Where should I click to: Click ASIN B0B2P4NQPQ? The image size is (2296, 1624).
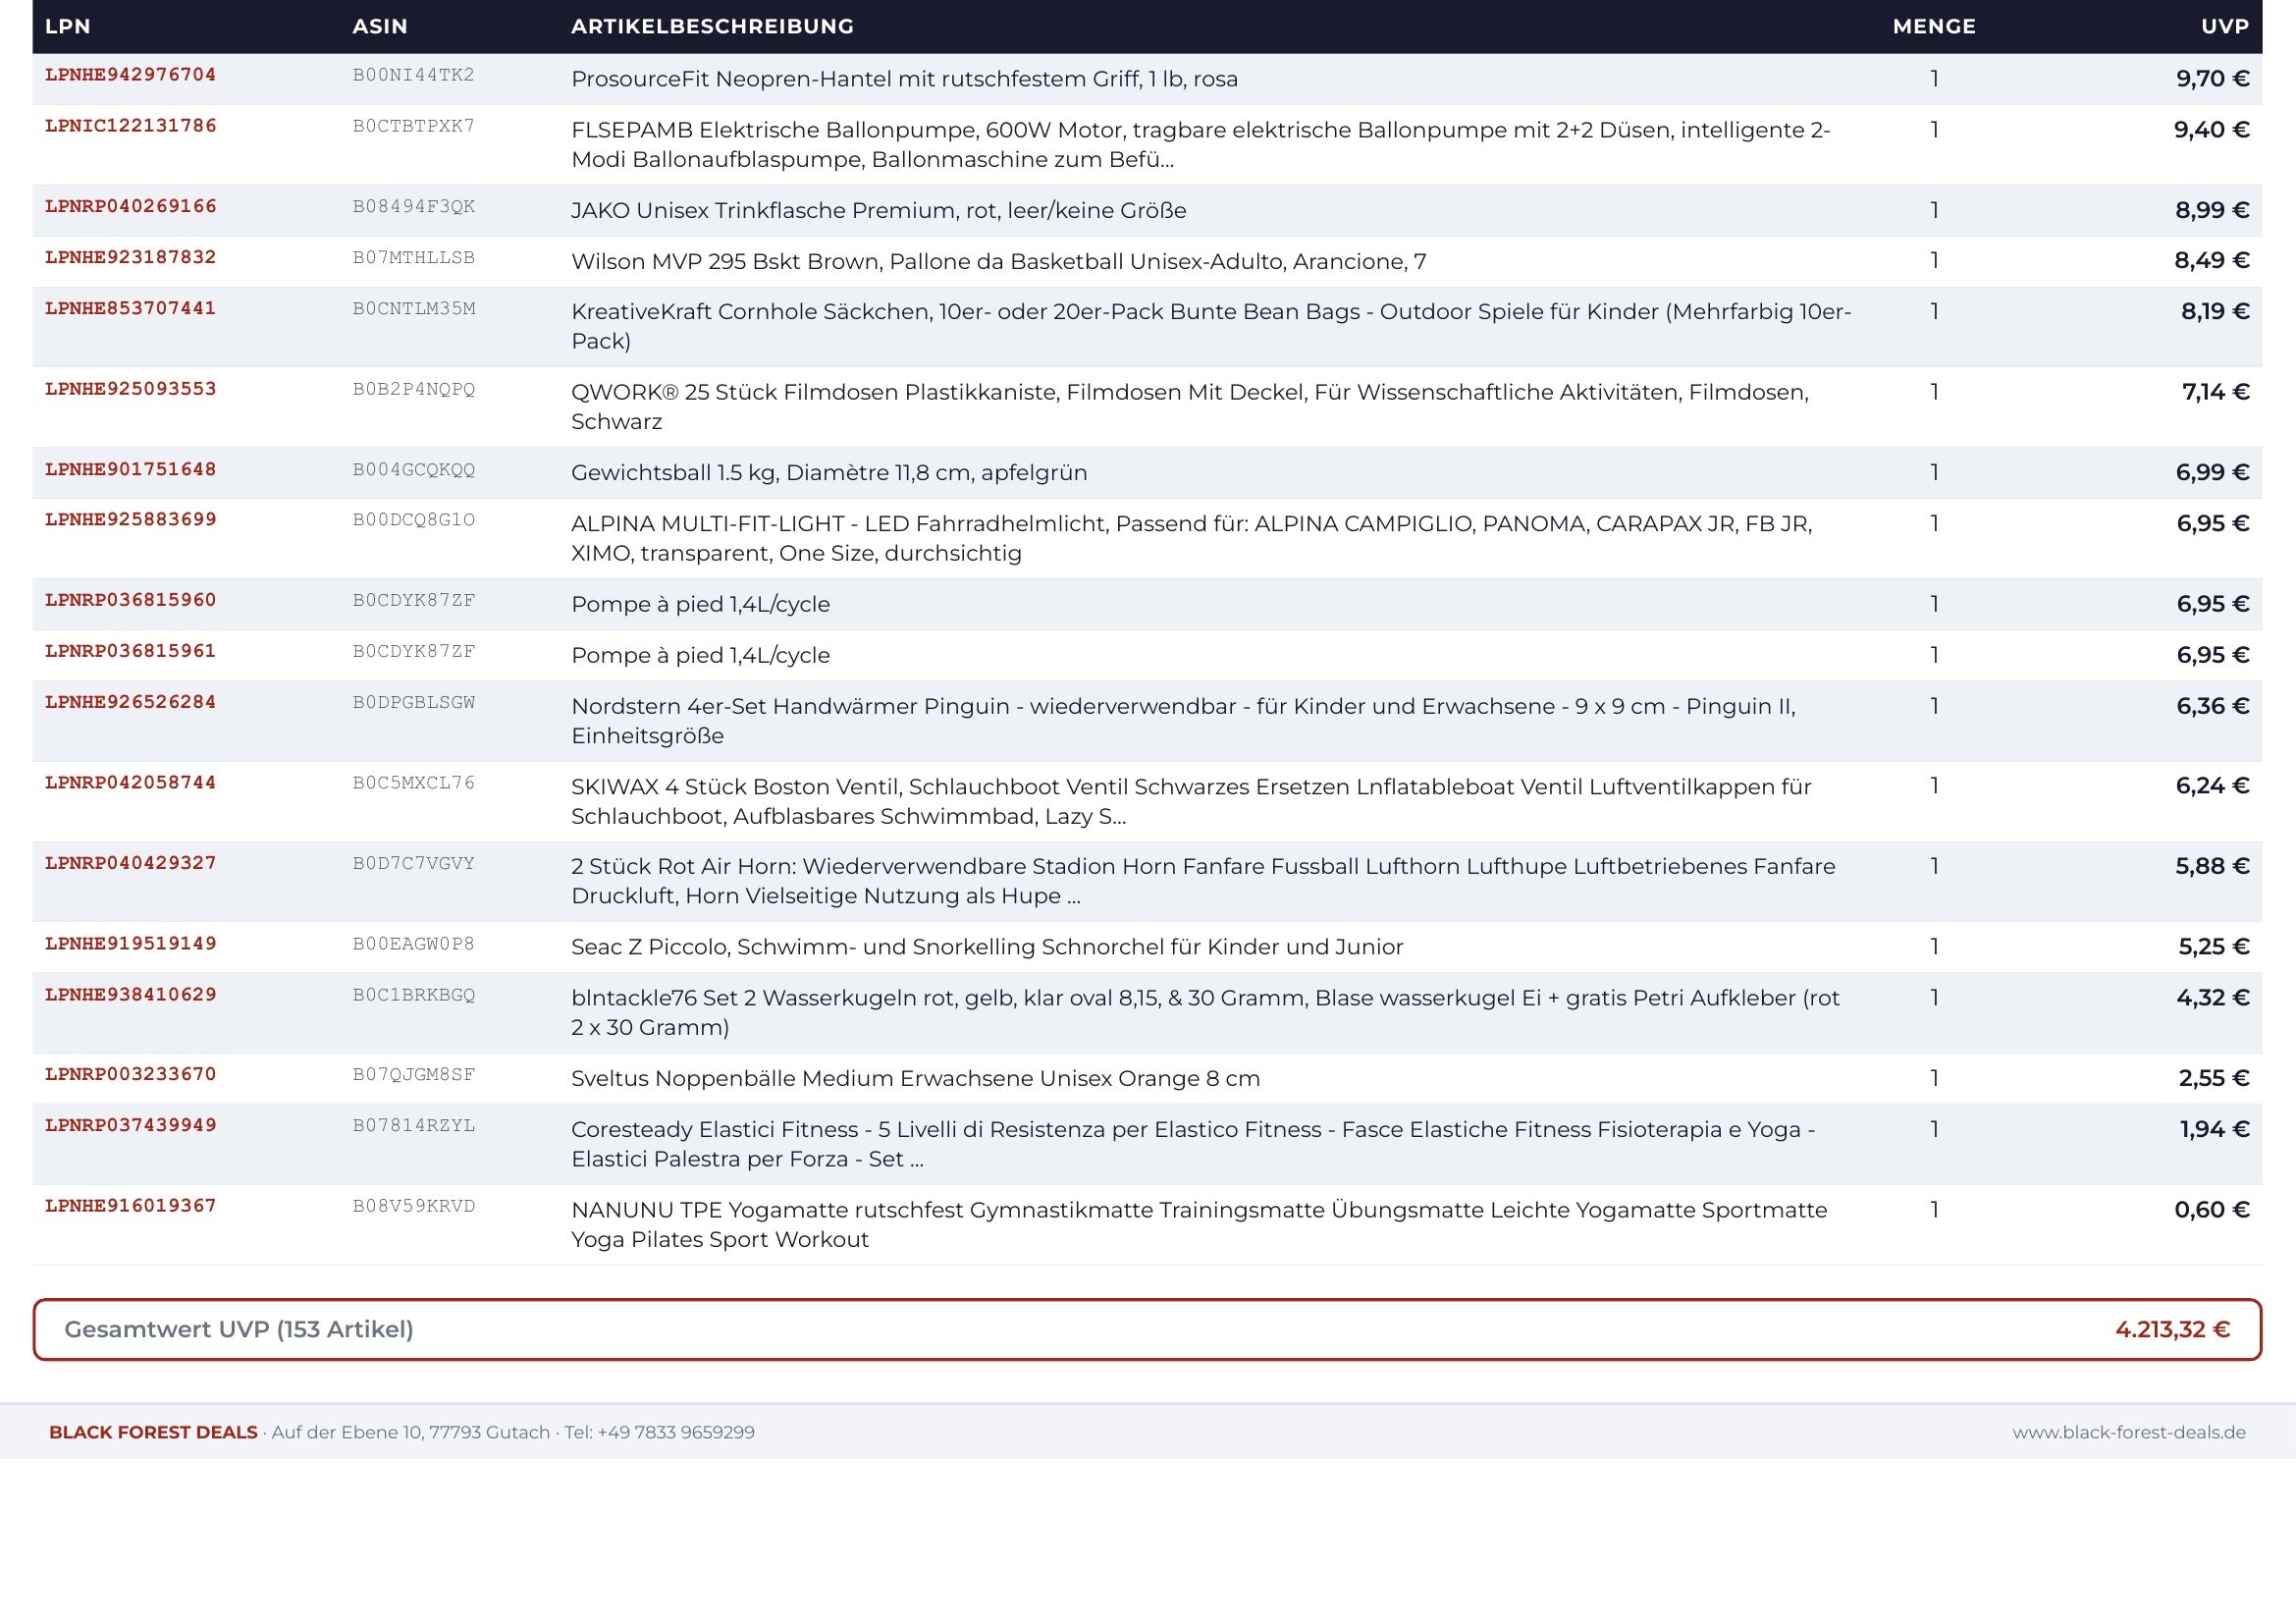tap(414, 389)
